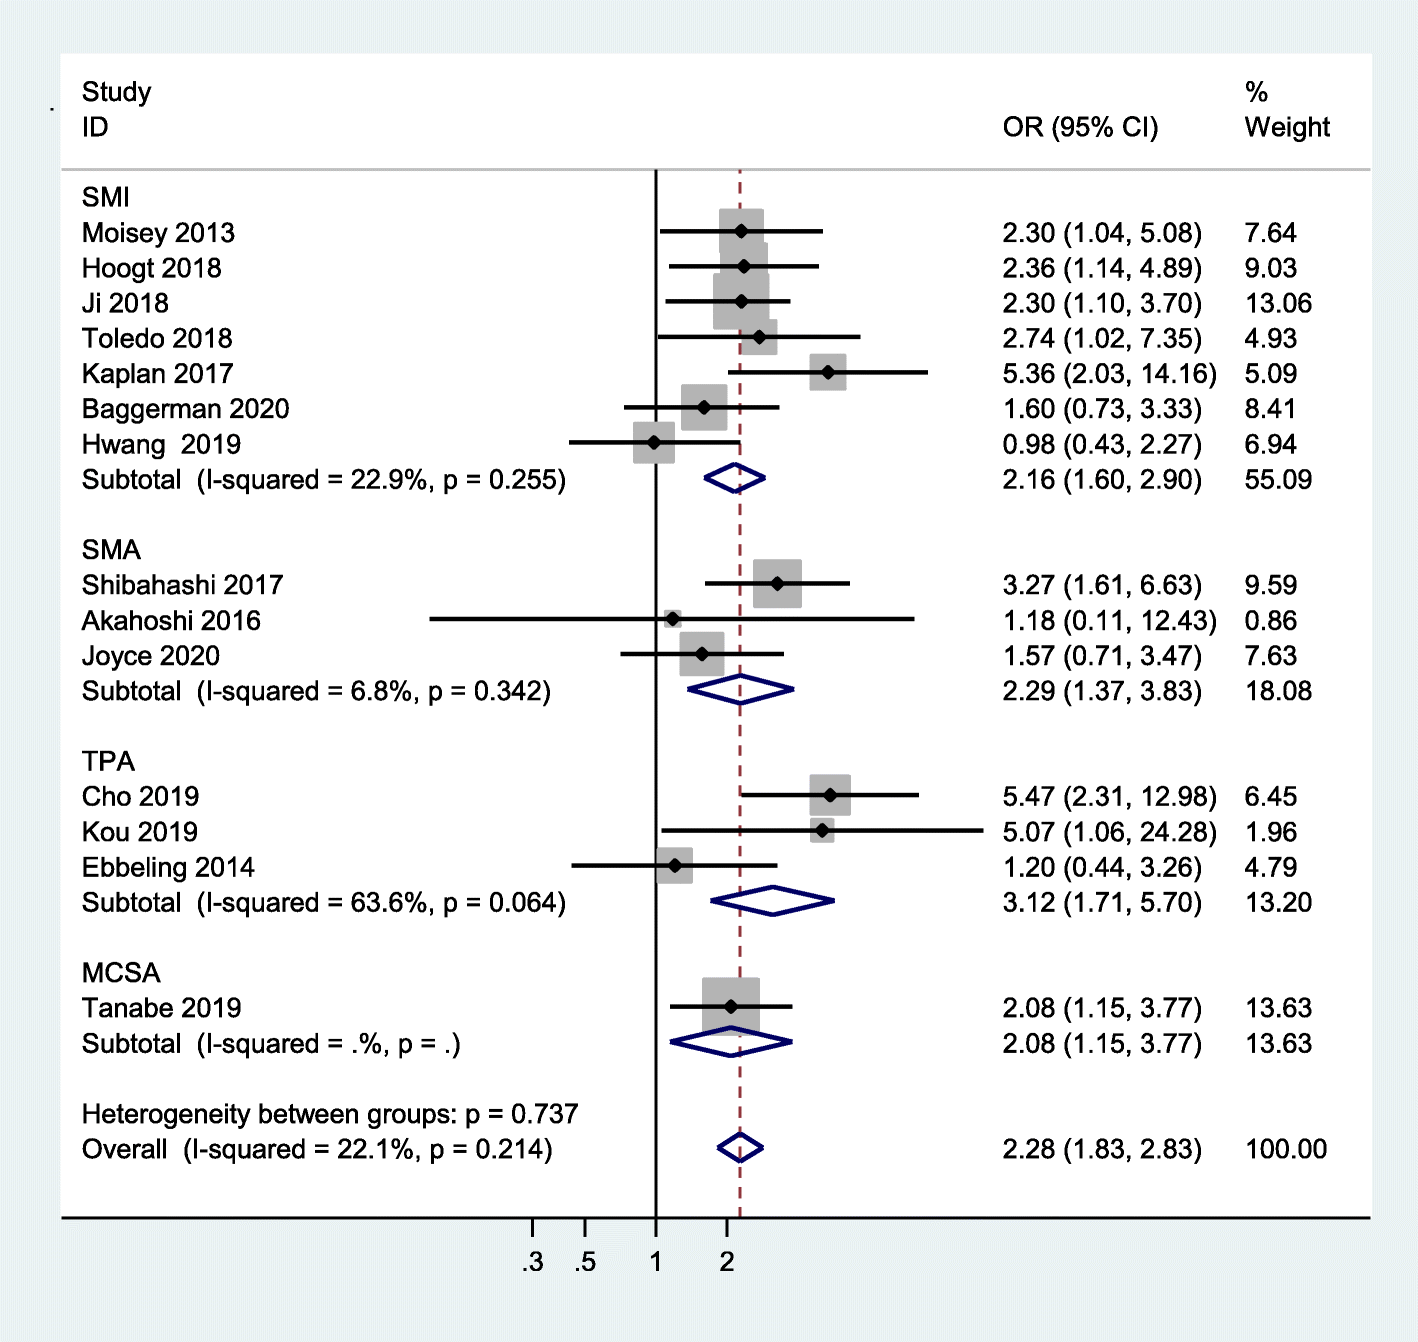Select the 'Study ID' column header

(116, 110)
